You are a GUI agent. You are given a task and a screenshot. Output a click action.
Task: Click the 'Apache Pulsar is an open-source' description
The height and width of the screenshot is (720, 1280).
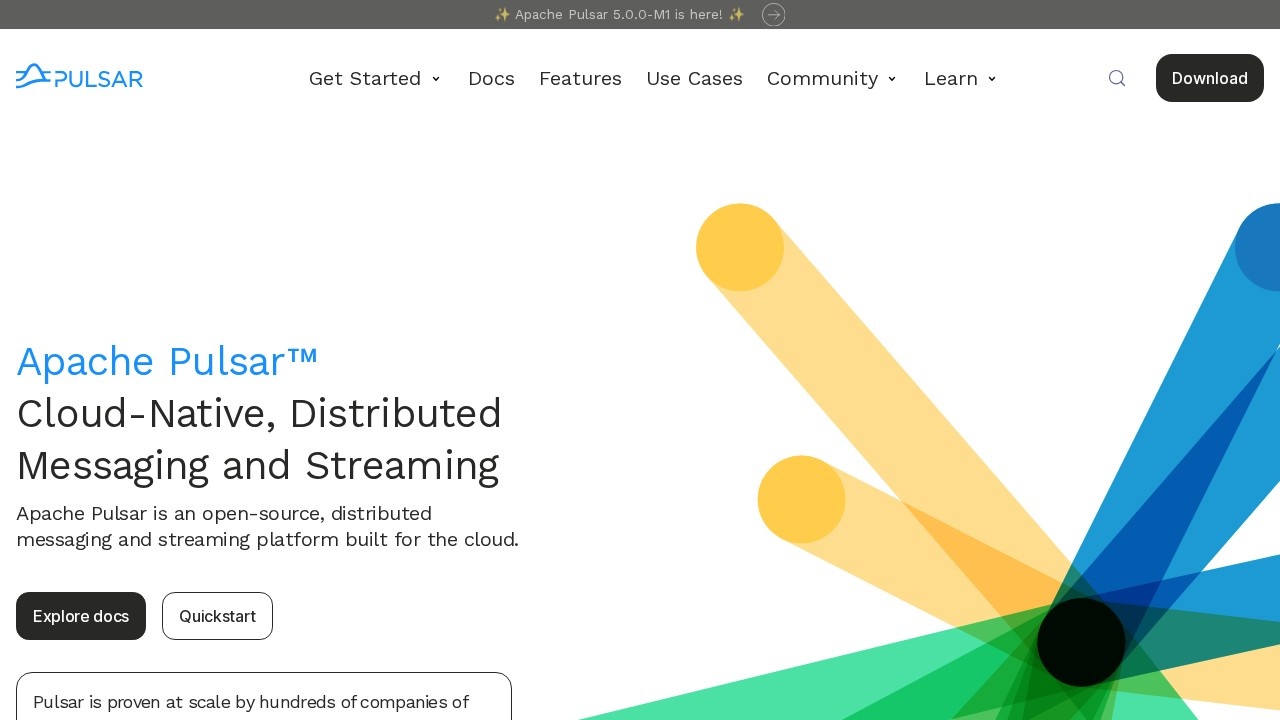(x=267, y=526)
